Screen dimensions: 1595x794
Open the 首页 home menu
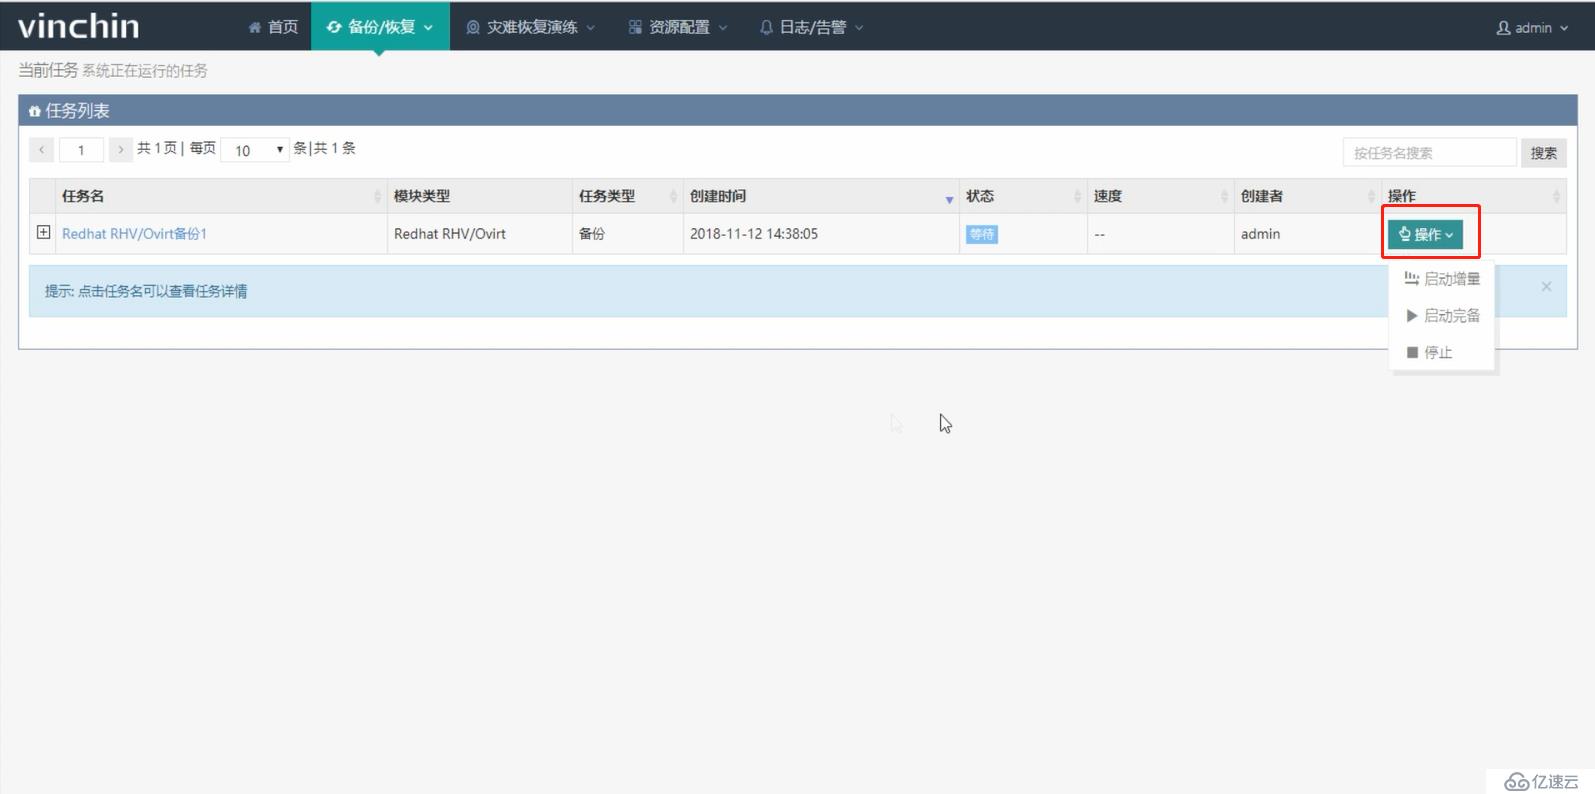273,27
